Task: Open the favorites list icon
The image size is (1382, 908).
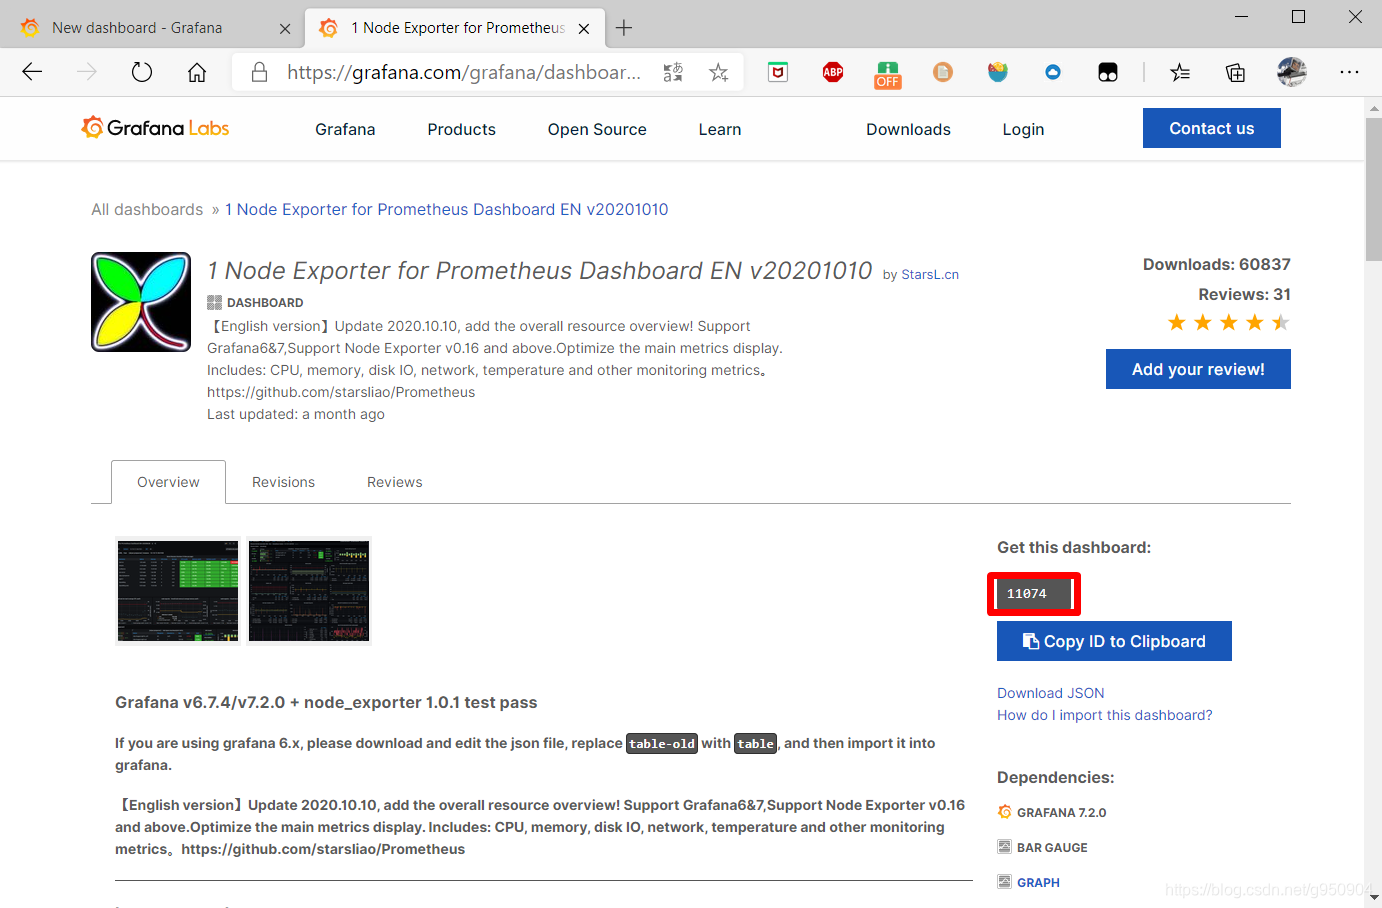Action: 1180,72
